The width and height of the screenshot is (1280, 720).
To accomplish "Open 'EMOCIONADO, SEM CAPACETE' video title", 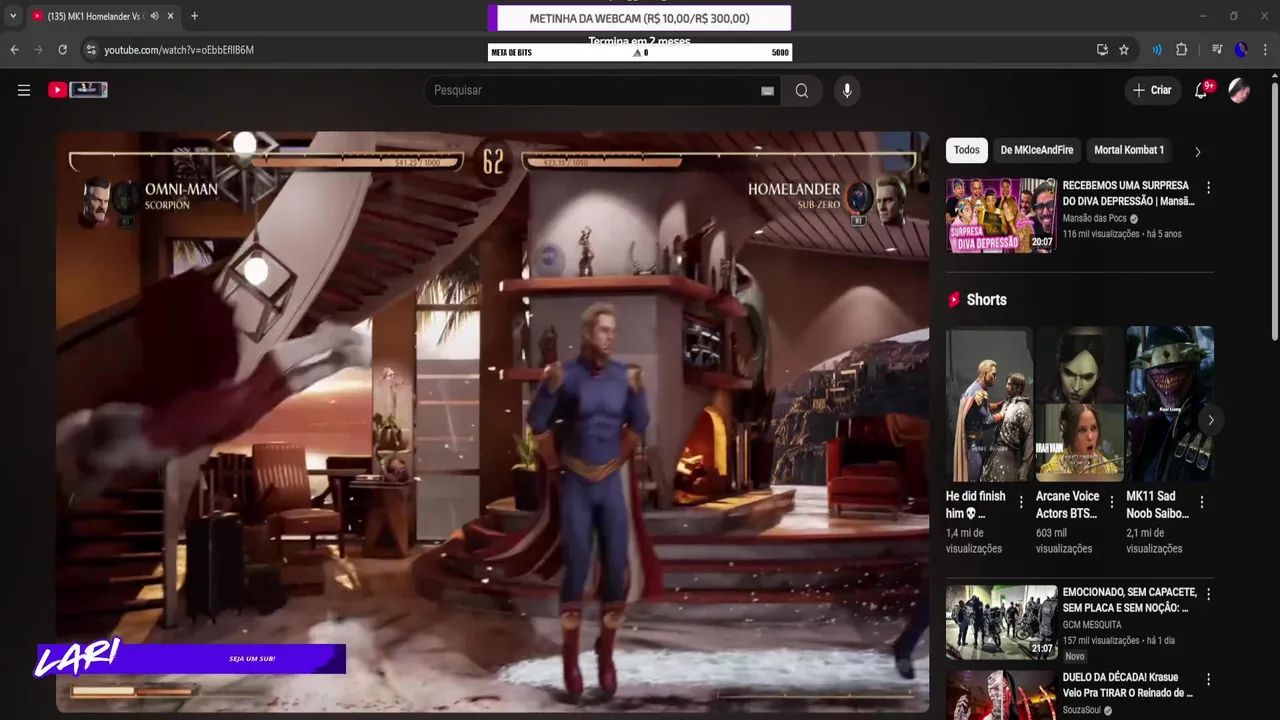I will coord(1129,600).
